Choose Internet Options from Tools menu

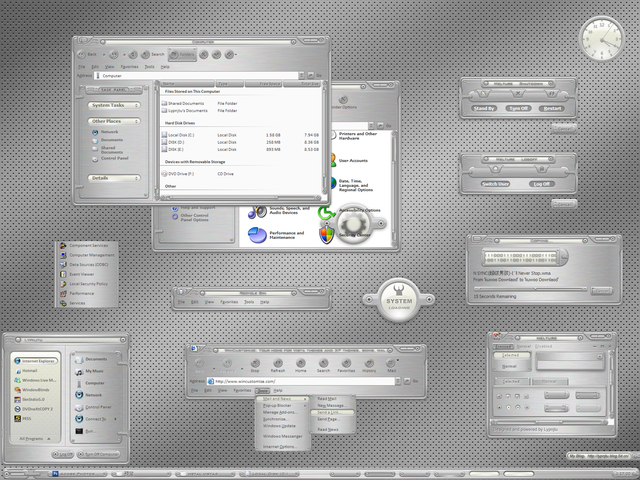click(280, 447)
